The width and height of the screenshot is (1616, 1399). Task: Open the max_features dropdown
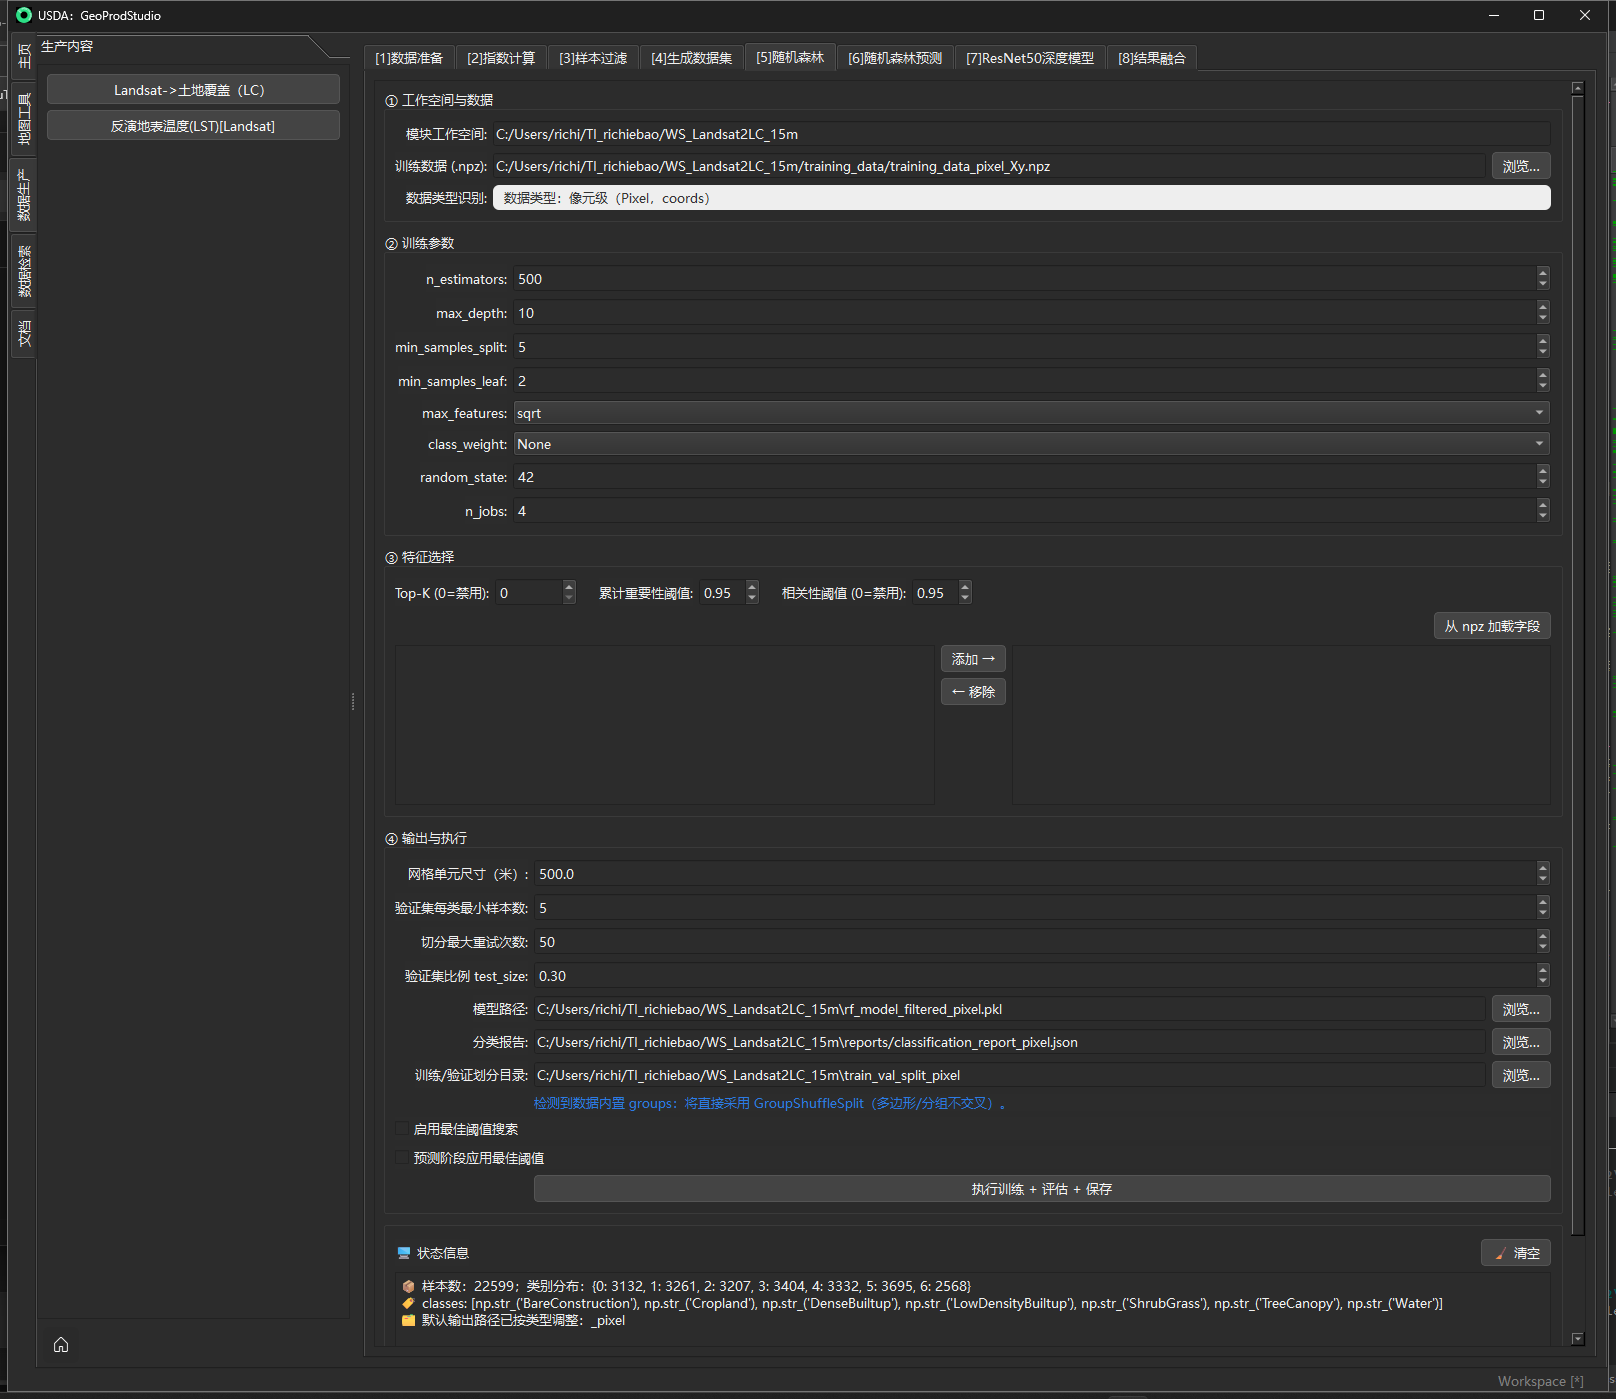coord(1031,413)
